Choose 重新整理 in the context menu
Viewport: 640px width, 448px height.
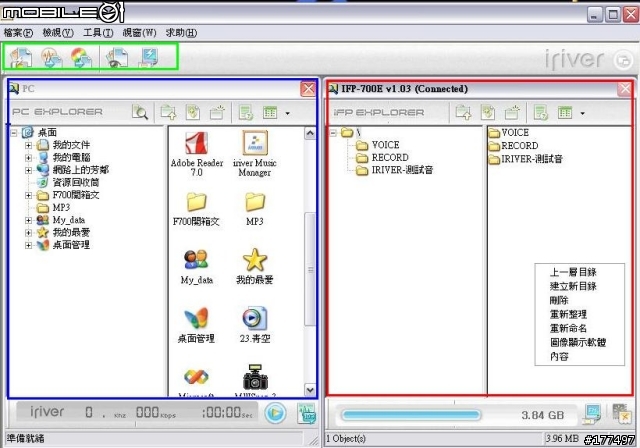pos(568,314)
